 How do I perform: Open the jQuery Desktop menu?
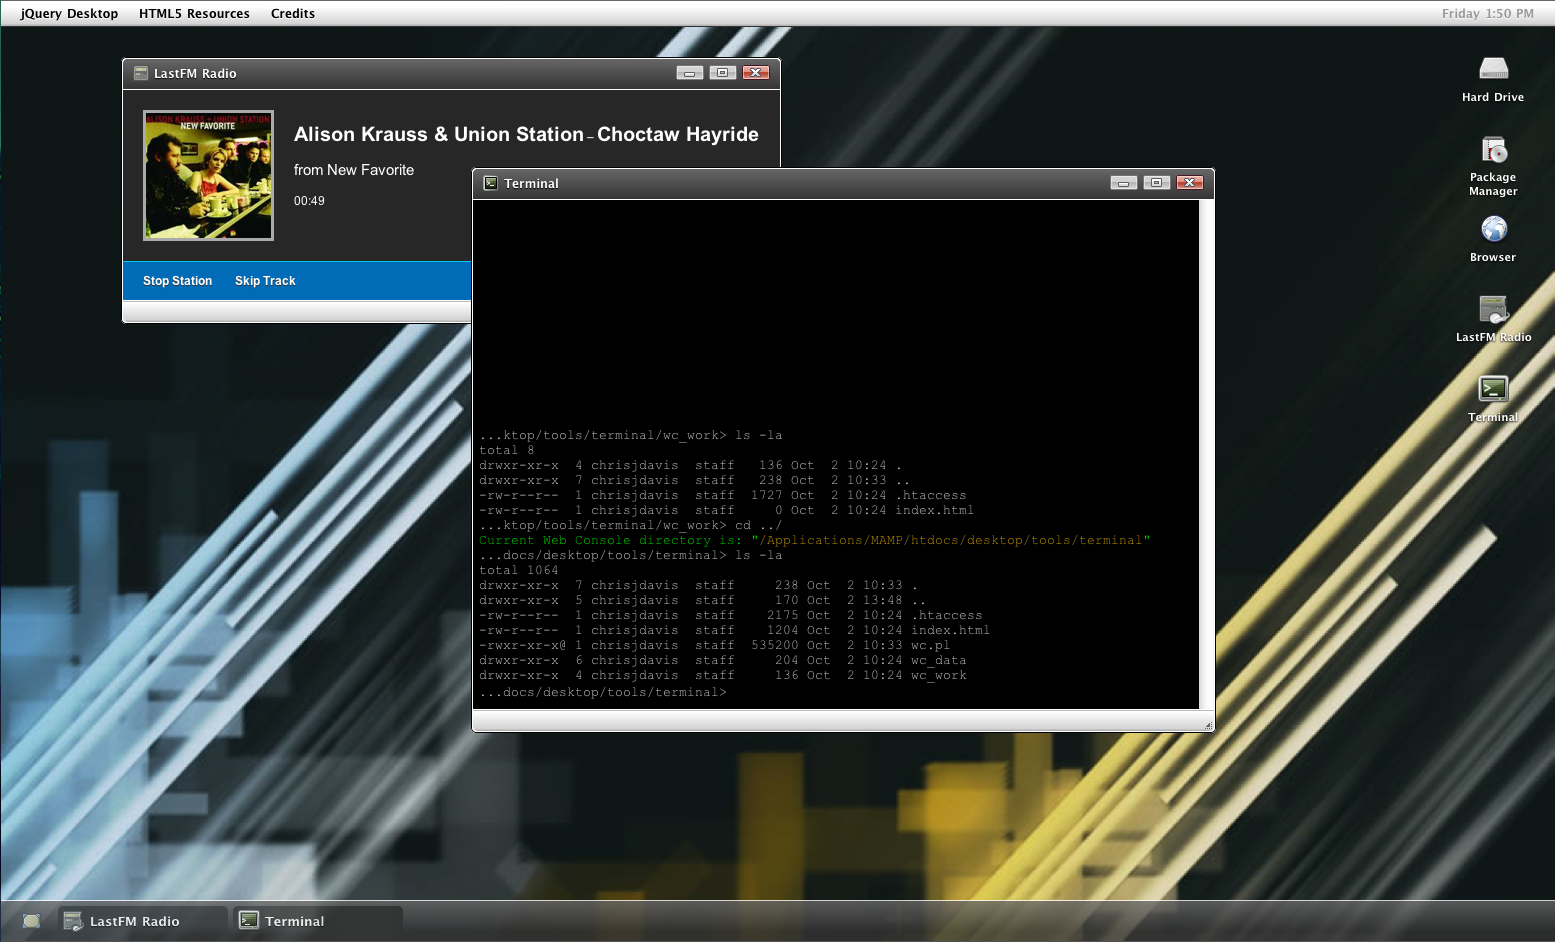pyautogui.click(x=69, y=13)
